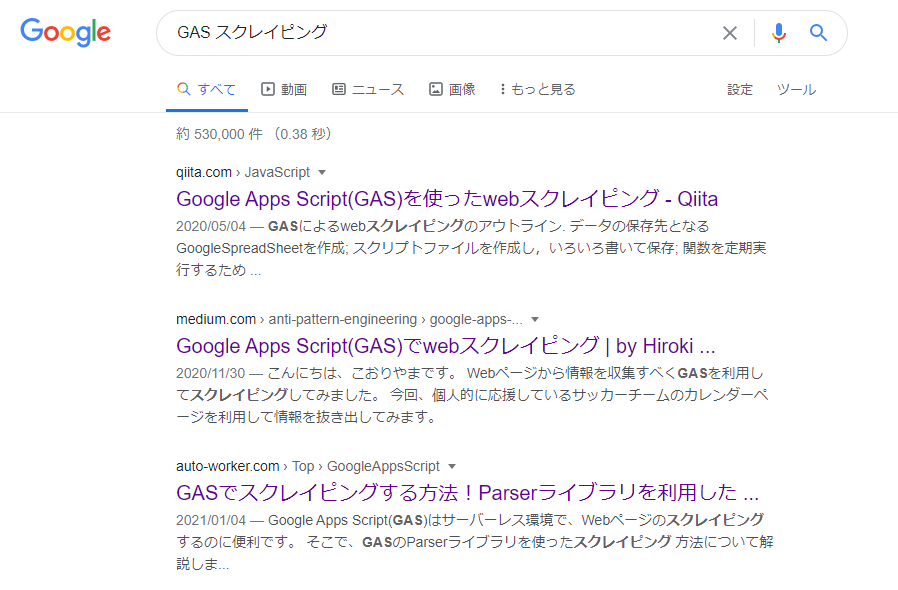Click the Google logo

(x=64, y=32)
